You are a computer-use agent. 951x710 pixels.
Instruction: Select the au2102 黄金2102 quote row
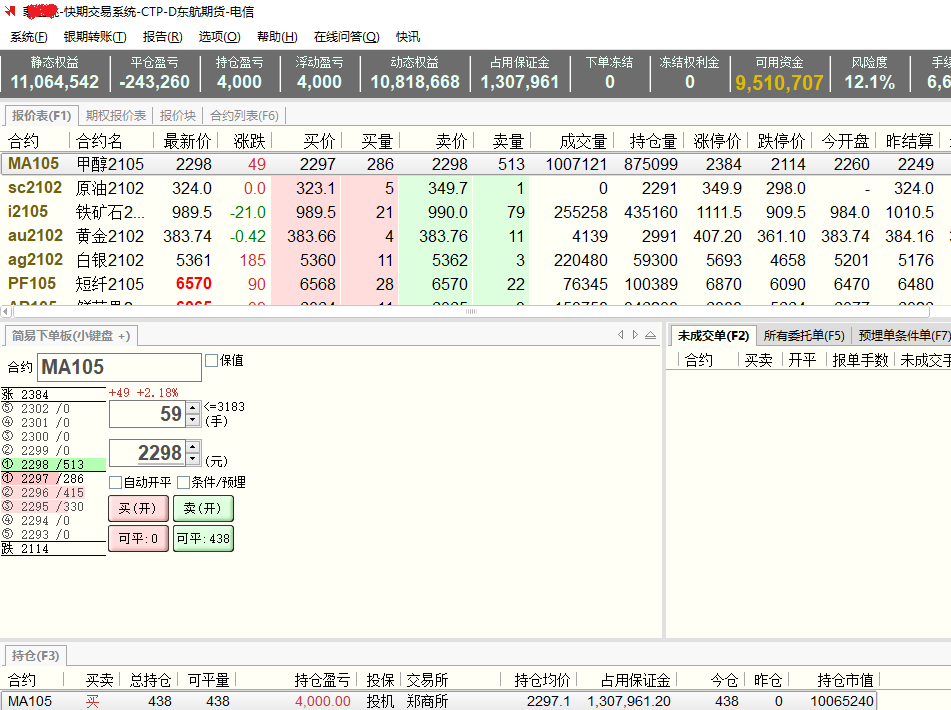476,236
